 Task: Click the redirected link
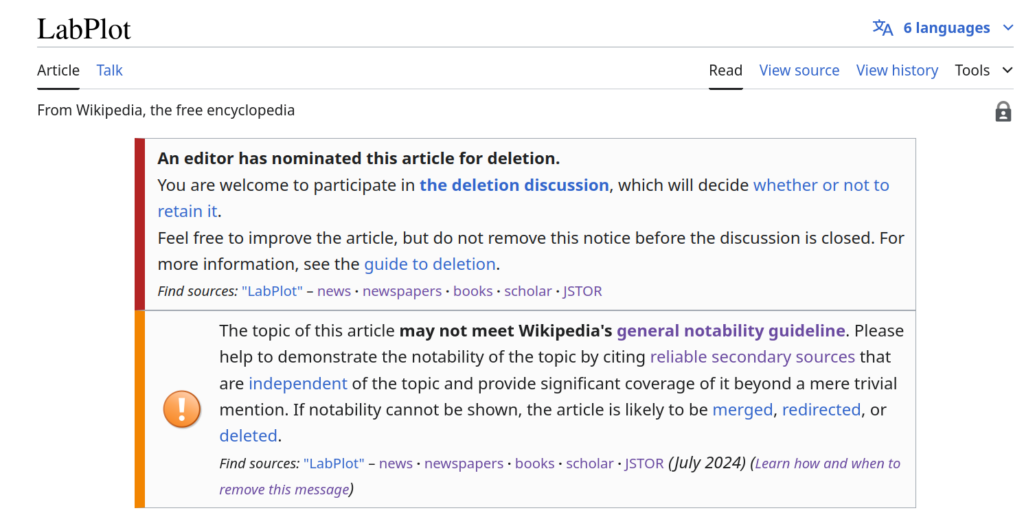coord(821,409)
